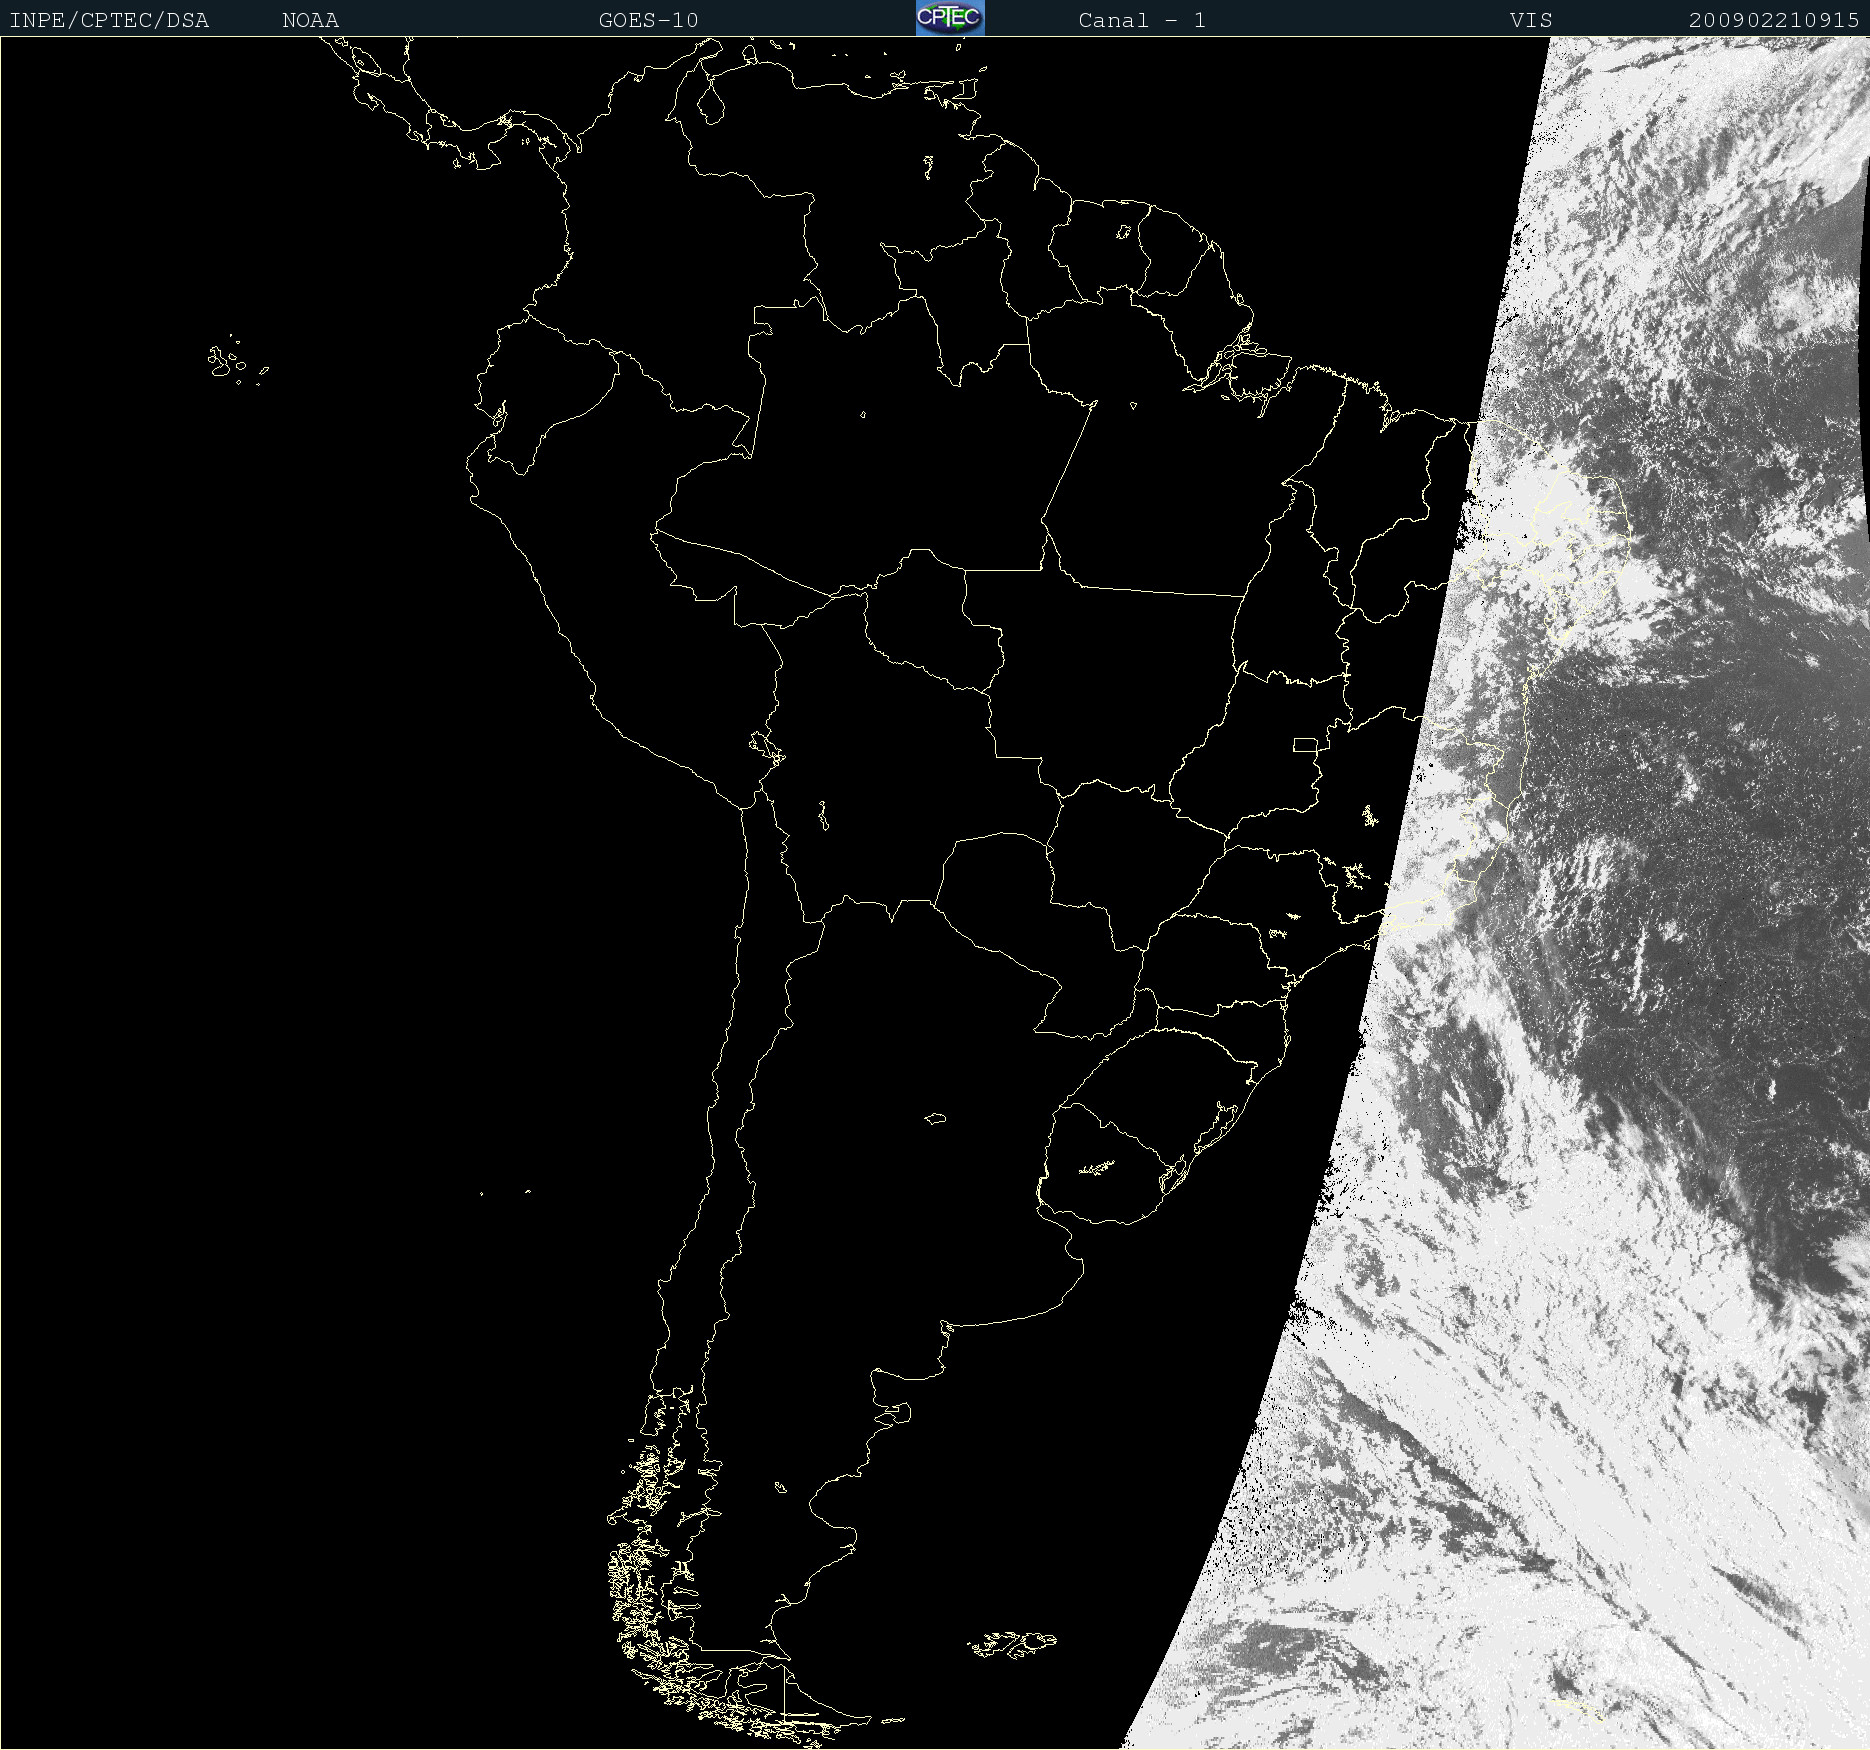The width and height of the screenshot is (1870, 1750).
Task: Click the VIS channel label
Action: coord(1531,20)
